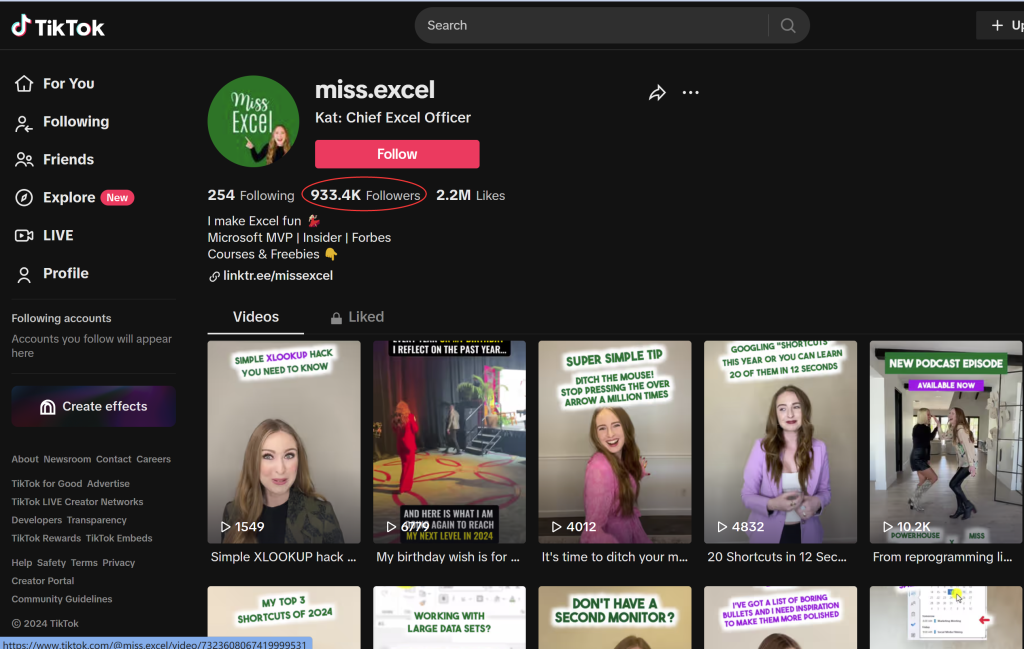Click the 2.2M Likes count

point(470,195)
